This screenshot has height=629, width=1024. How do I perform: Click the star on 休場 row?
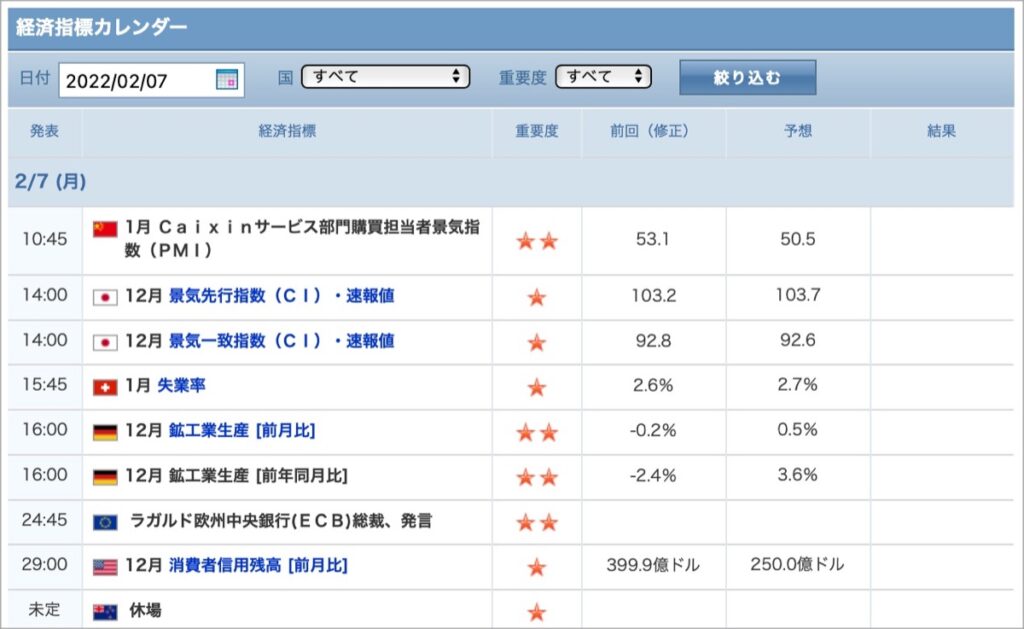tap(537, 612)
